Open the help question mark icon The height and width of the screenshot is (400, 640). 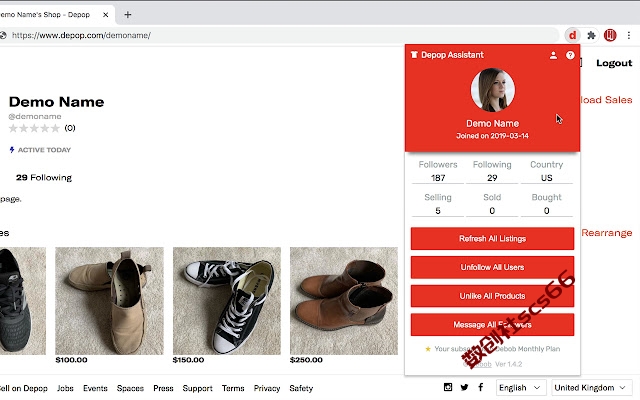[x=570, y=55]
